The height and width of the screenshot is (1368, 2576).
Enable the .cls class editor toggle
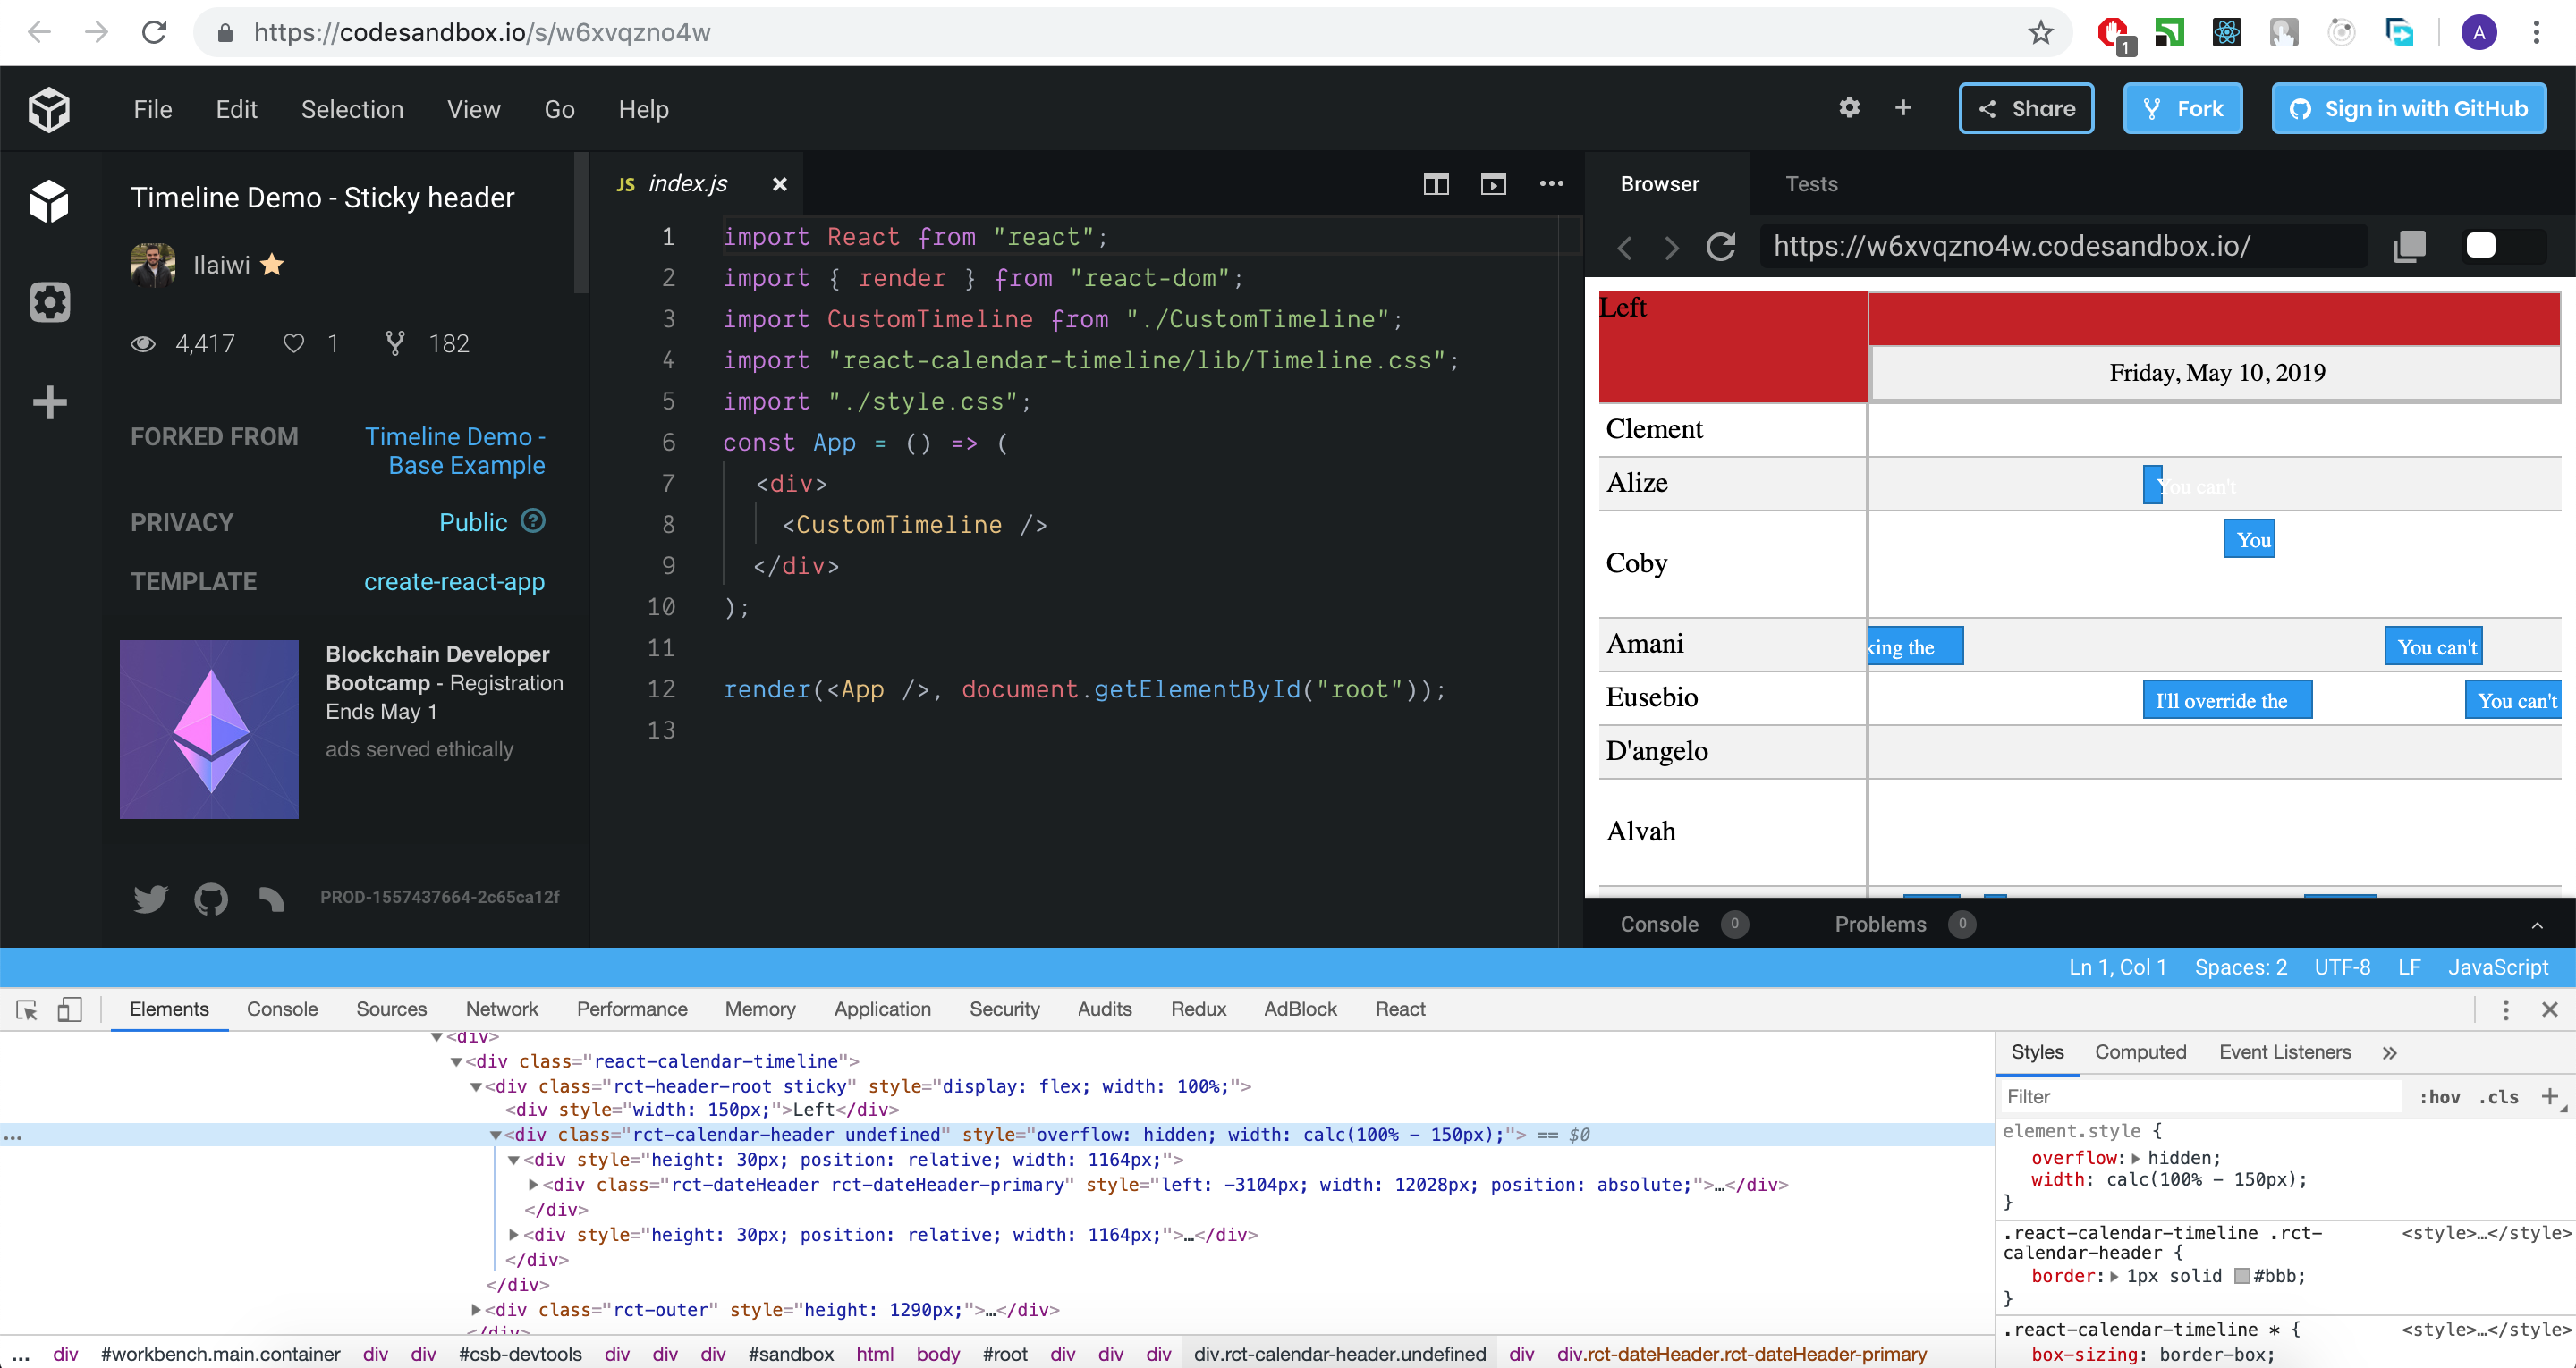click(2498, 1096)
